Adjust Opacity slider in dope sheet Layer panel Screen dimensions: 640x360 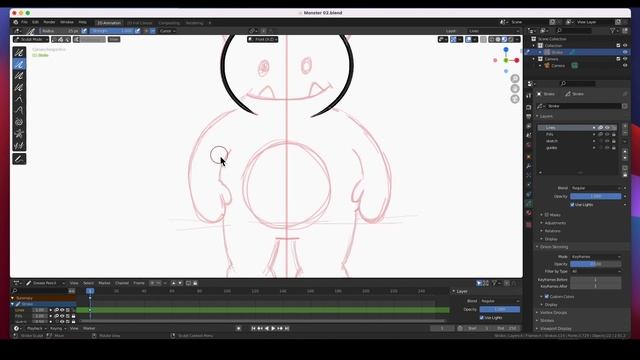[x=500, y=309]
